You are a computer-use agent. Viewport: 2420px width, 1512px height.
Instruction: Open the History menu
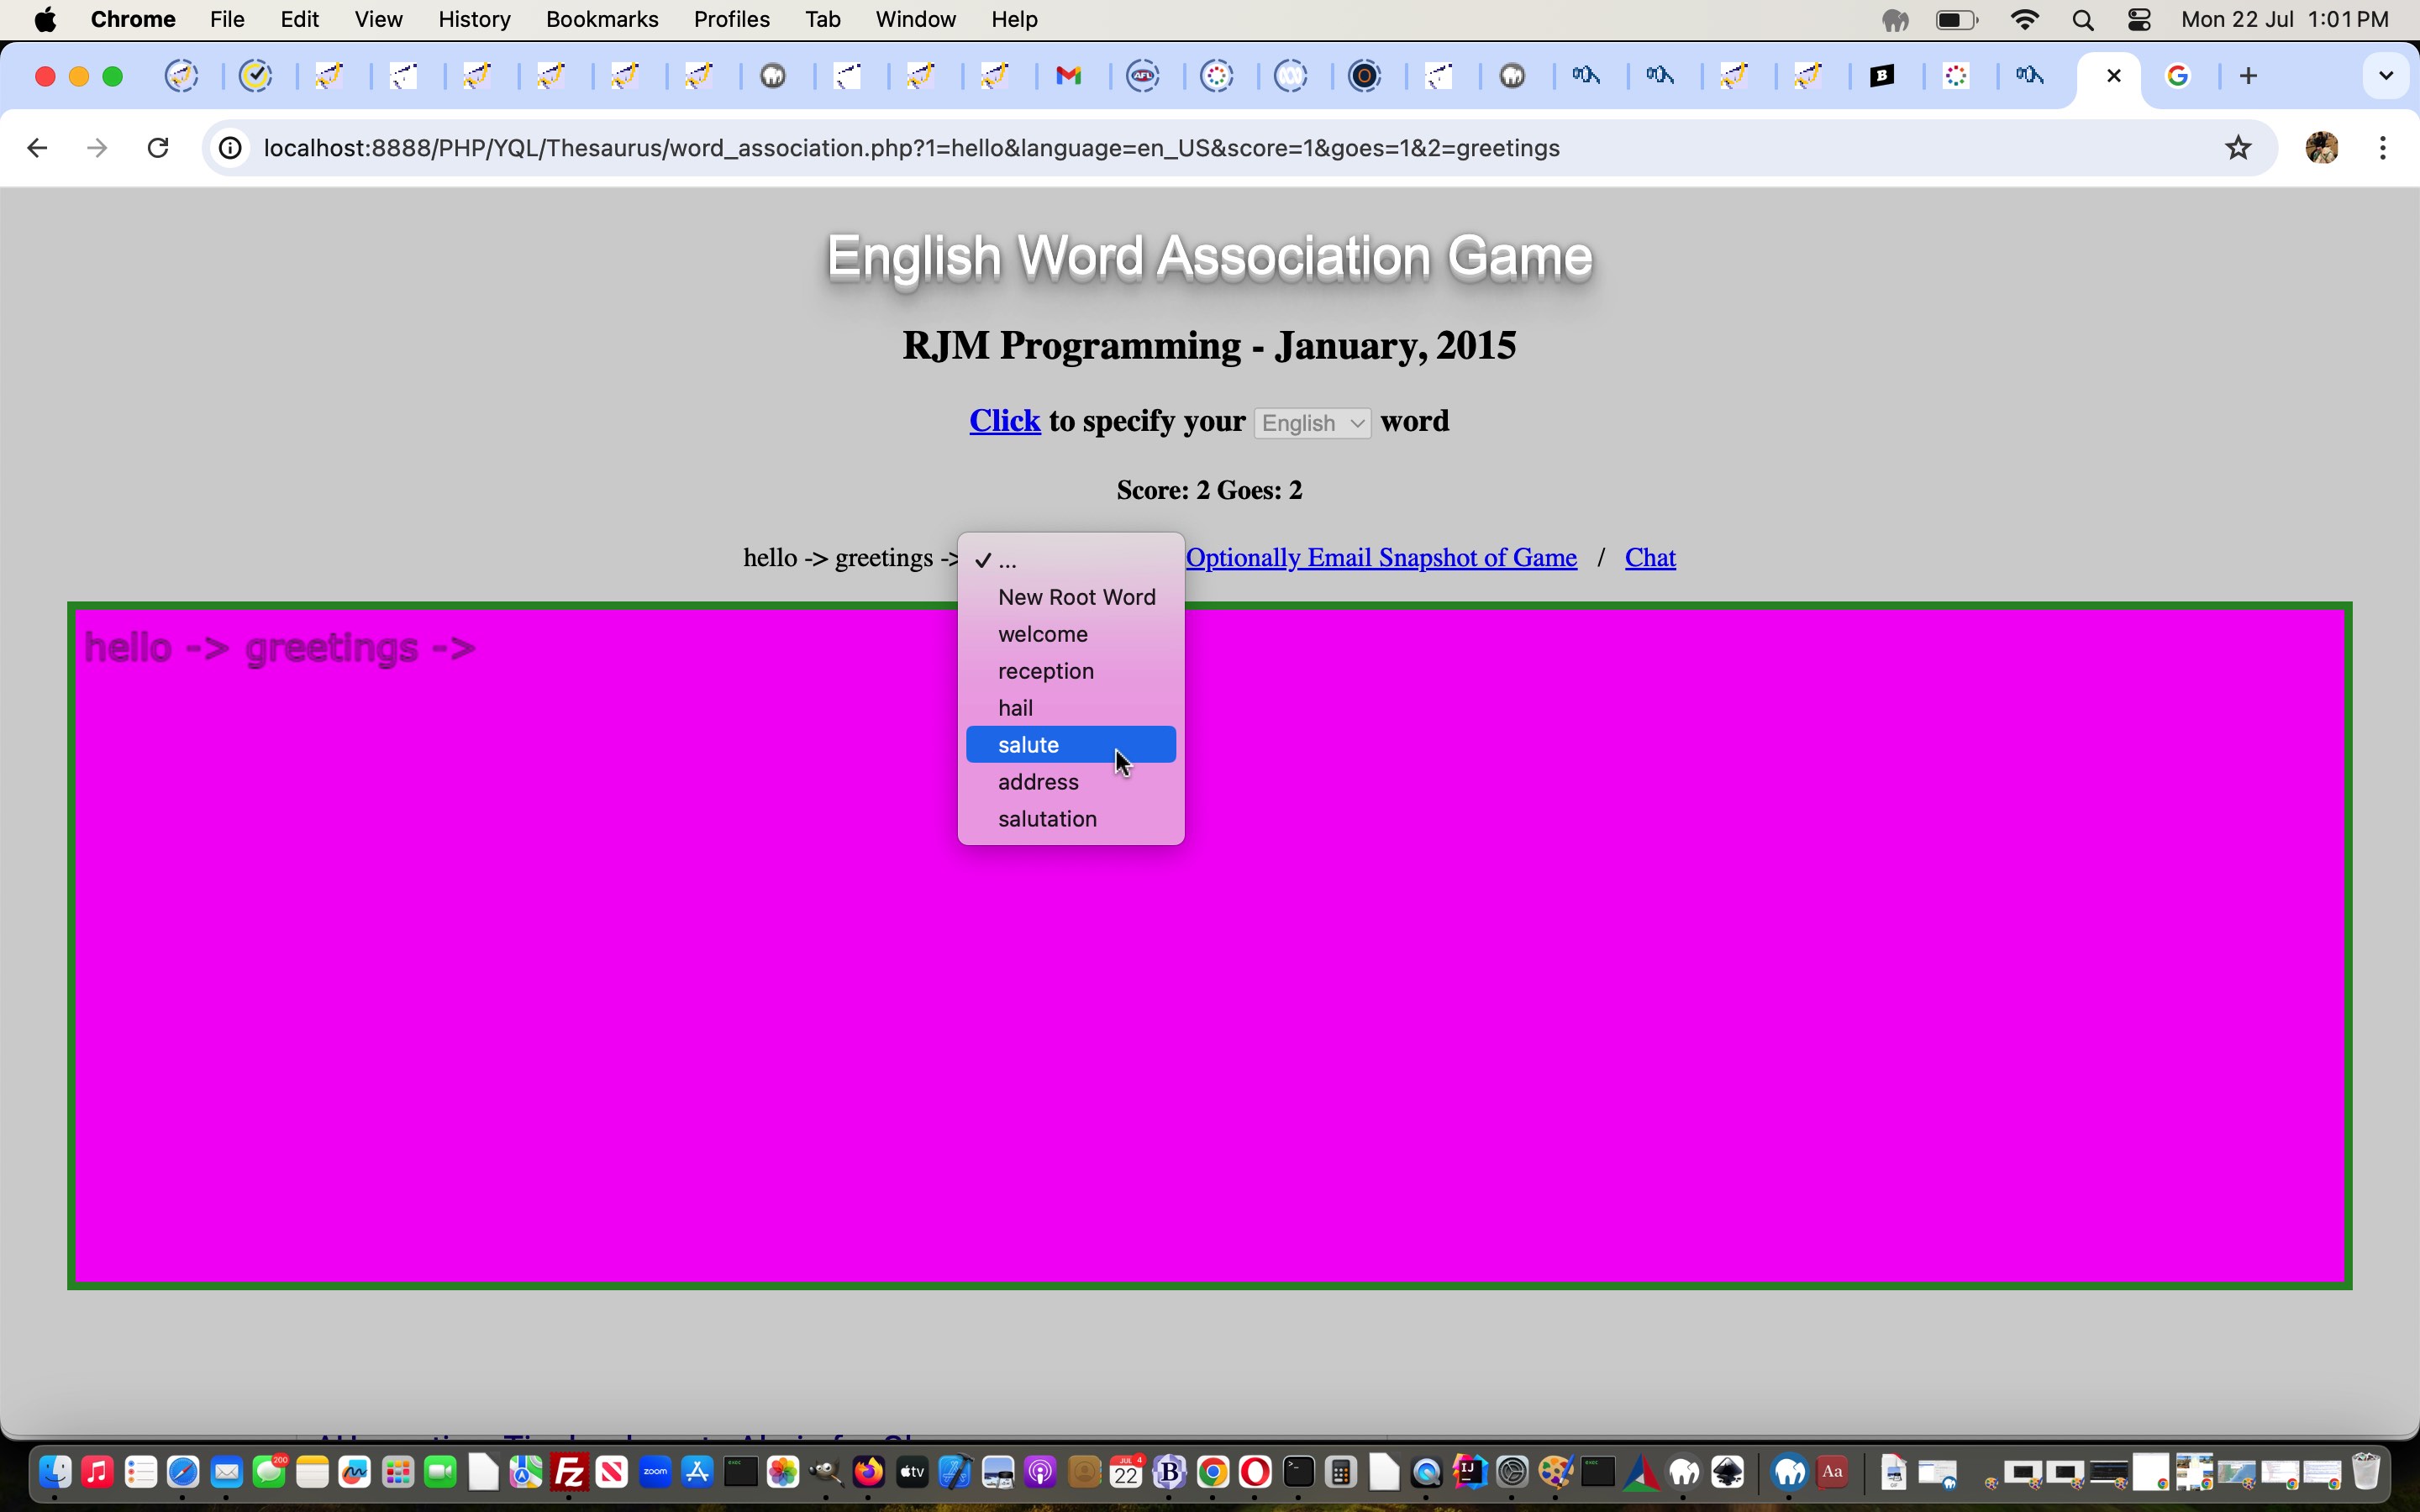point(475,19)
